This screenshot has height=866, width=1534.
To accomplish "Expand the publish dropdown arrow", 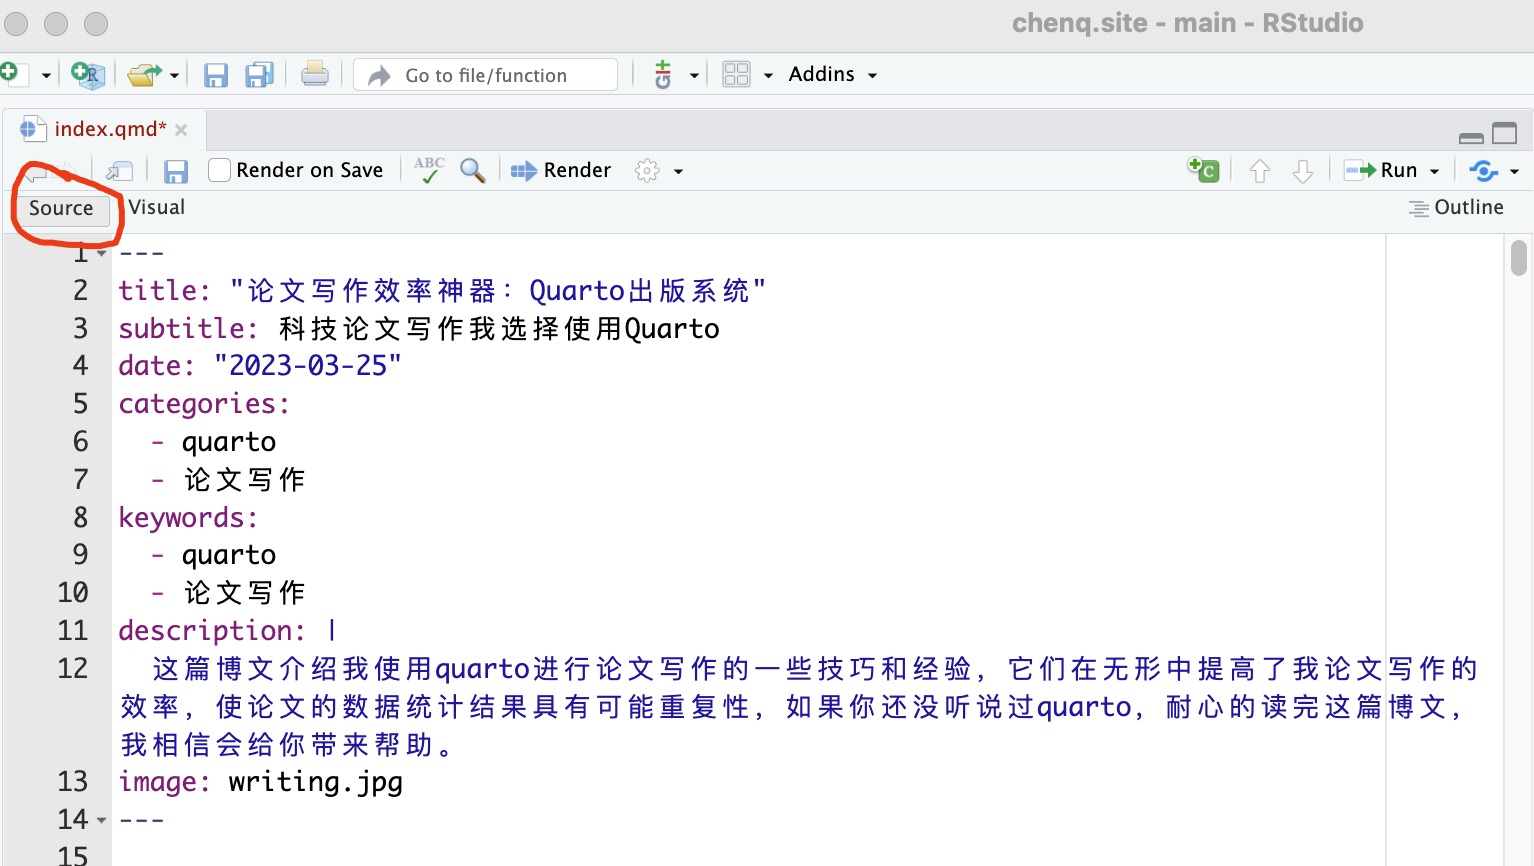I will [x=1514, y=172].
